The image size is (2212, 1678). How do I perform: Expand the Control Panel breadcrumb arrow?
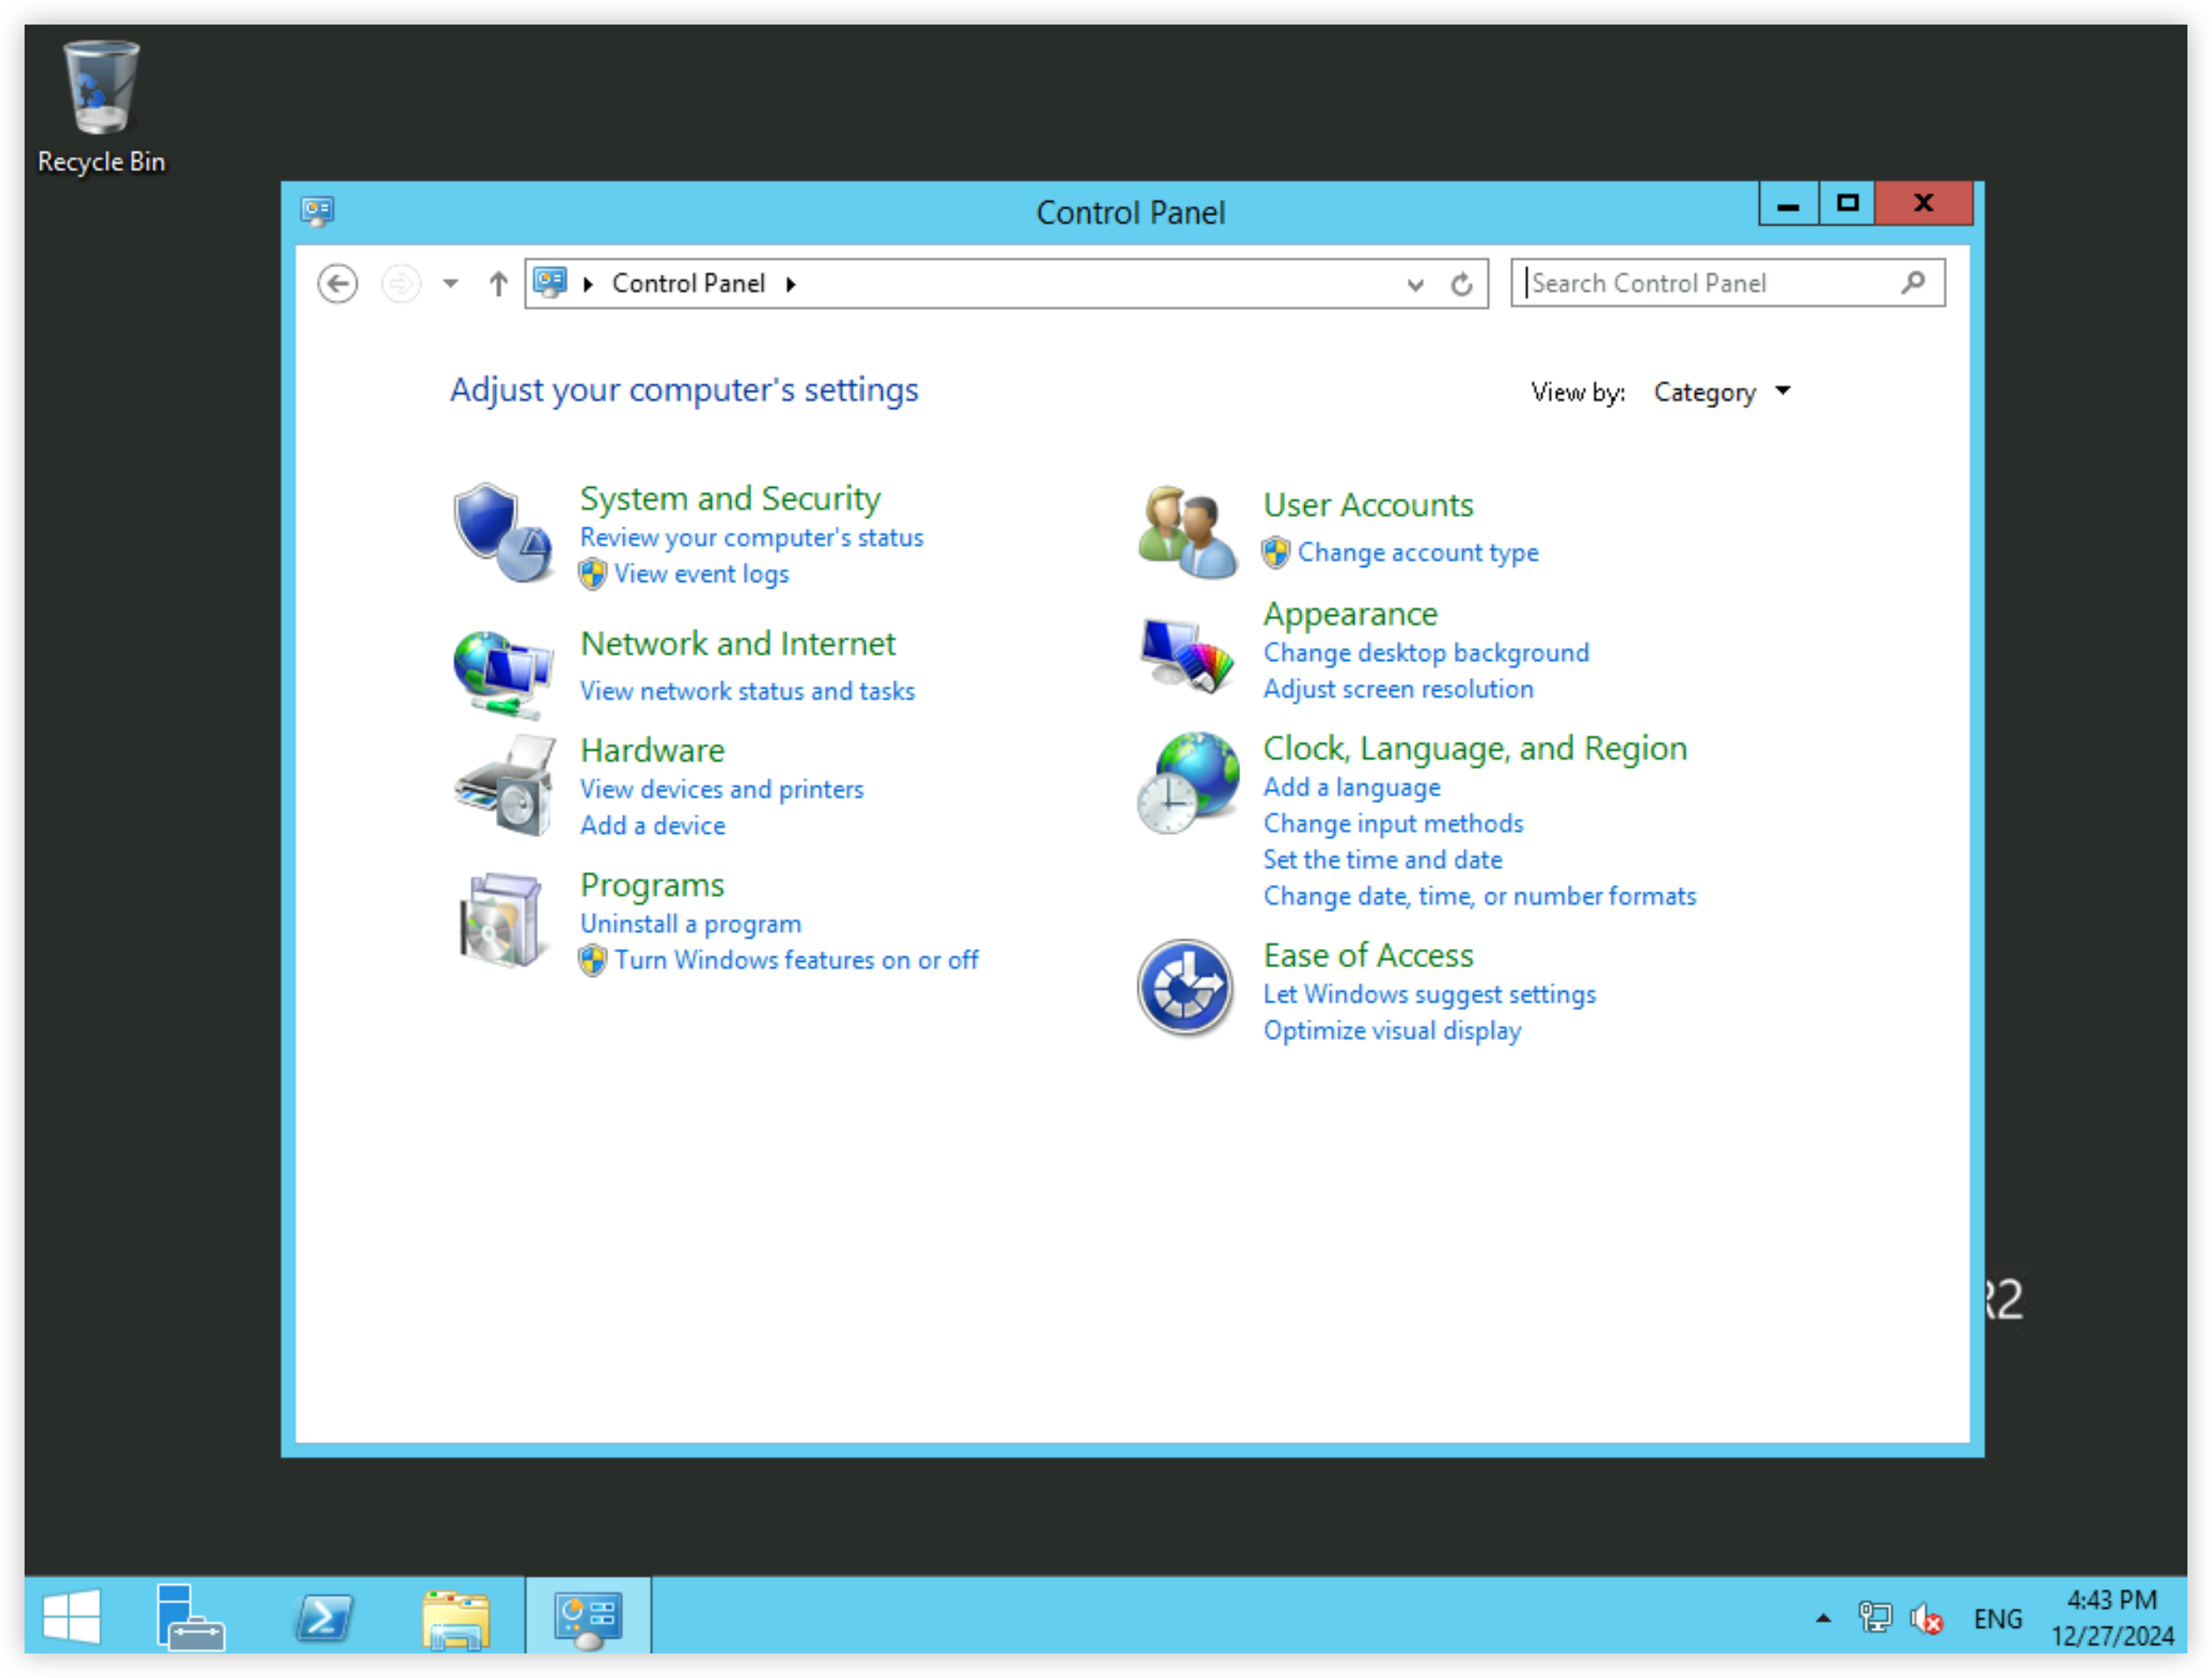coord(790,284)
